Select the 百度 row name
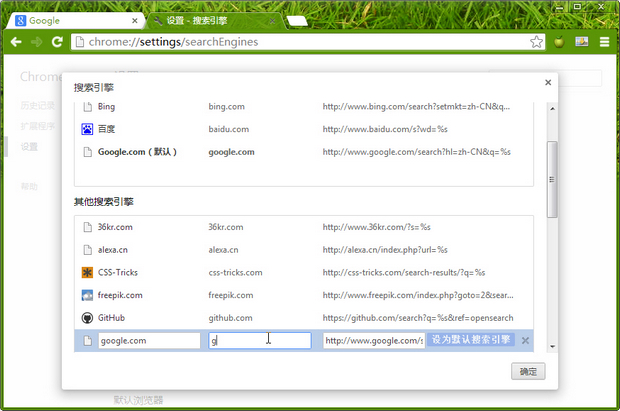Image resolution: width=620 pixels, height=411 pixels. (106, 129)
